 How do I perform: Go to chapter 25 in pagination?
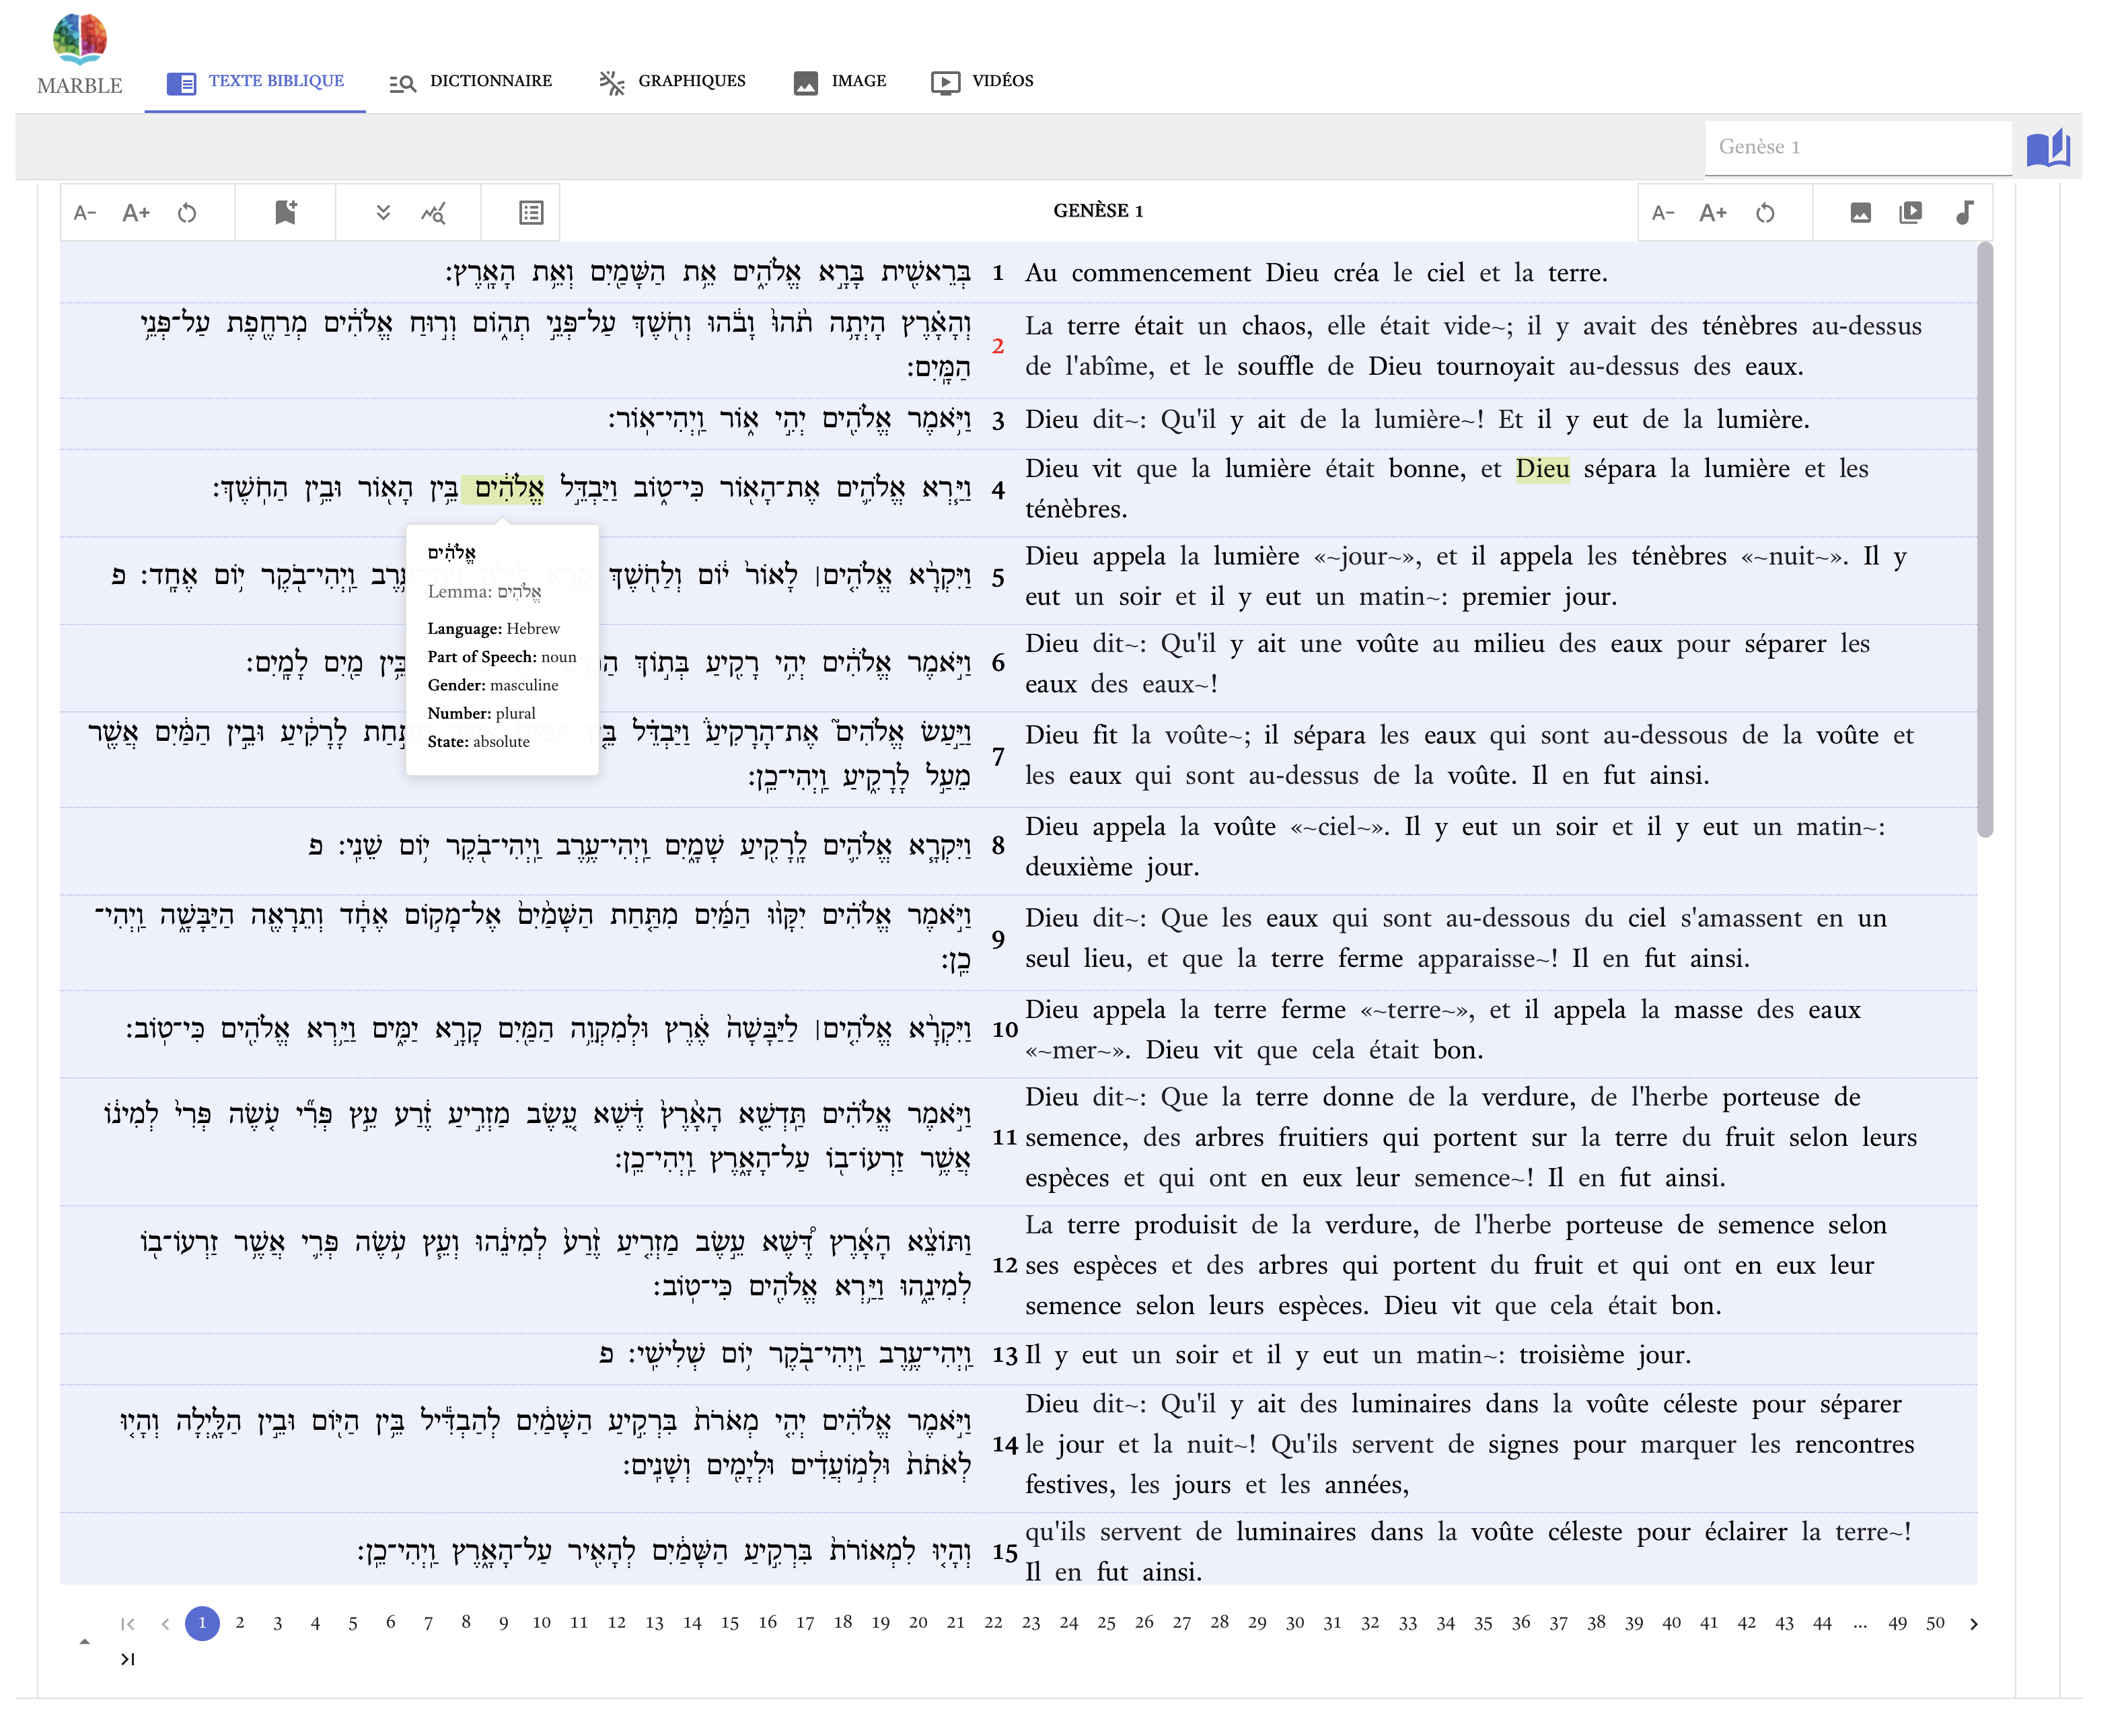pyautogui.click(x=1106, y=1623)
